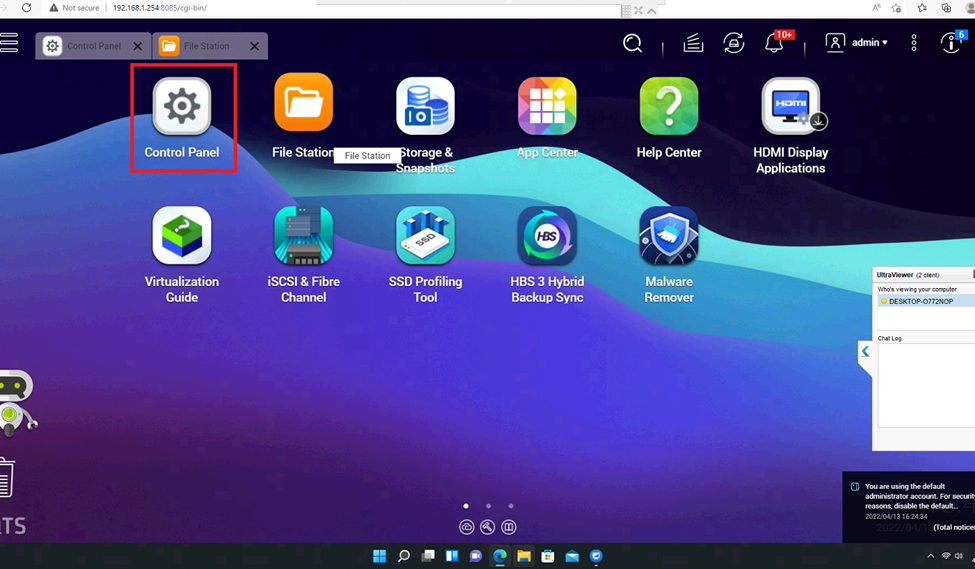
Task: Open the File Station desktop app icon
Action: (303, 103)
